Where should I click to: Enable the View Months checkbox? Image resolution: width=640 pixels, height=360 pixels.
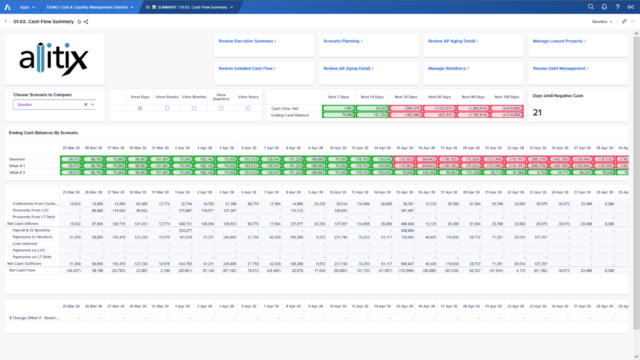[194, 109]
